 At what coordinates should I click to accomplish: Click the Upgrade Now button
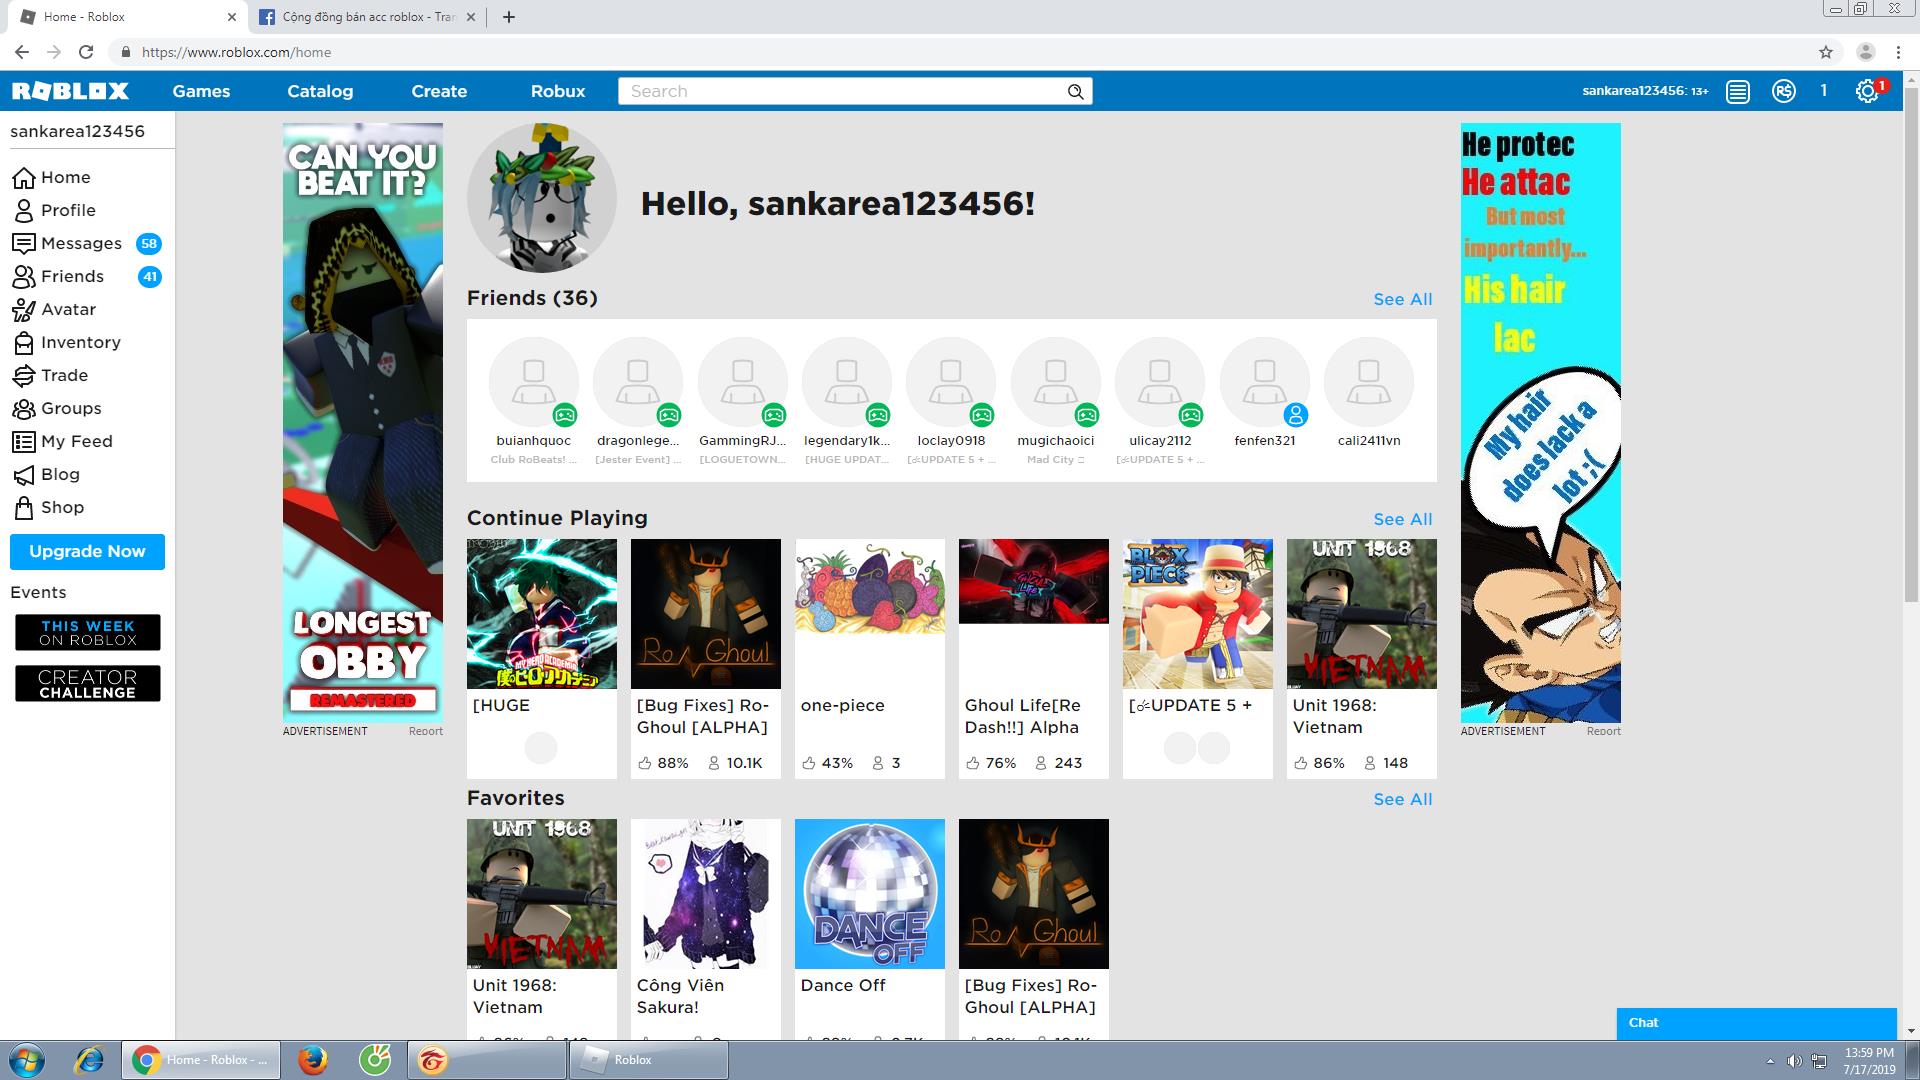click(87, 552)
